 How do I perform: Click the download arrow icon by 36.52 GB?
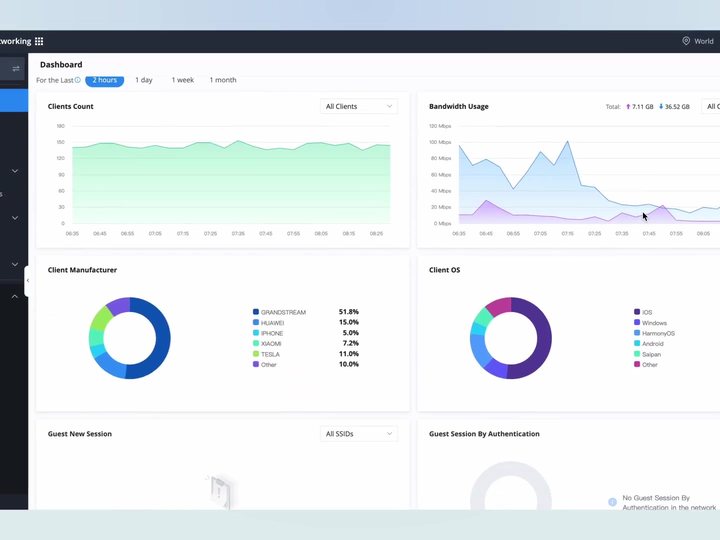tap(661, 107)
